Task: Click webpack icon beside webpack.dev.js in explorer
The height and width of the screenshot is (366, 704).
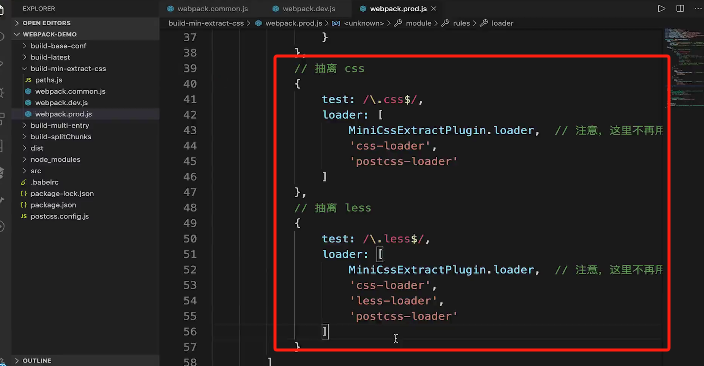Action: (28, 102)
